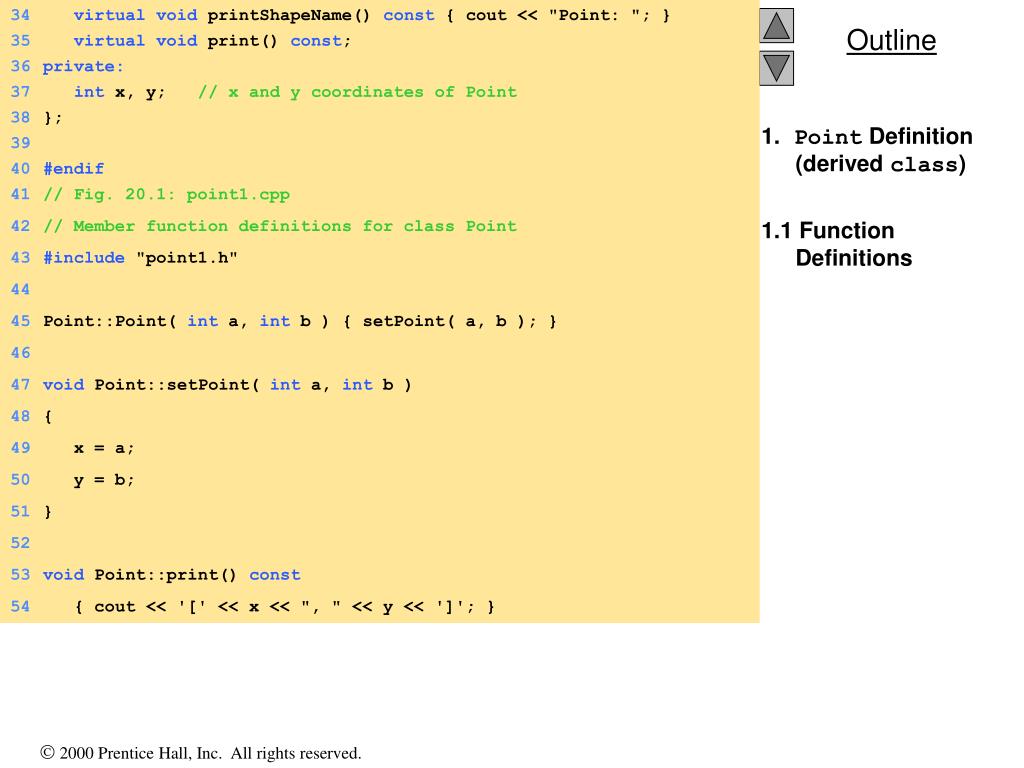Click the comment 'x and y coordinates of Point'

point(358,91)
